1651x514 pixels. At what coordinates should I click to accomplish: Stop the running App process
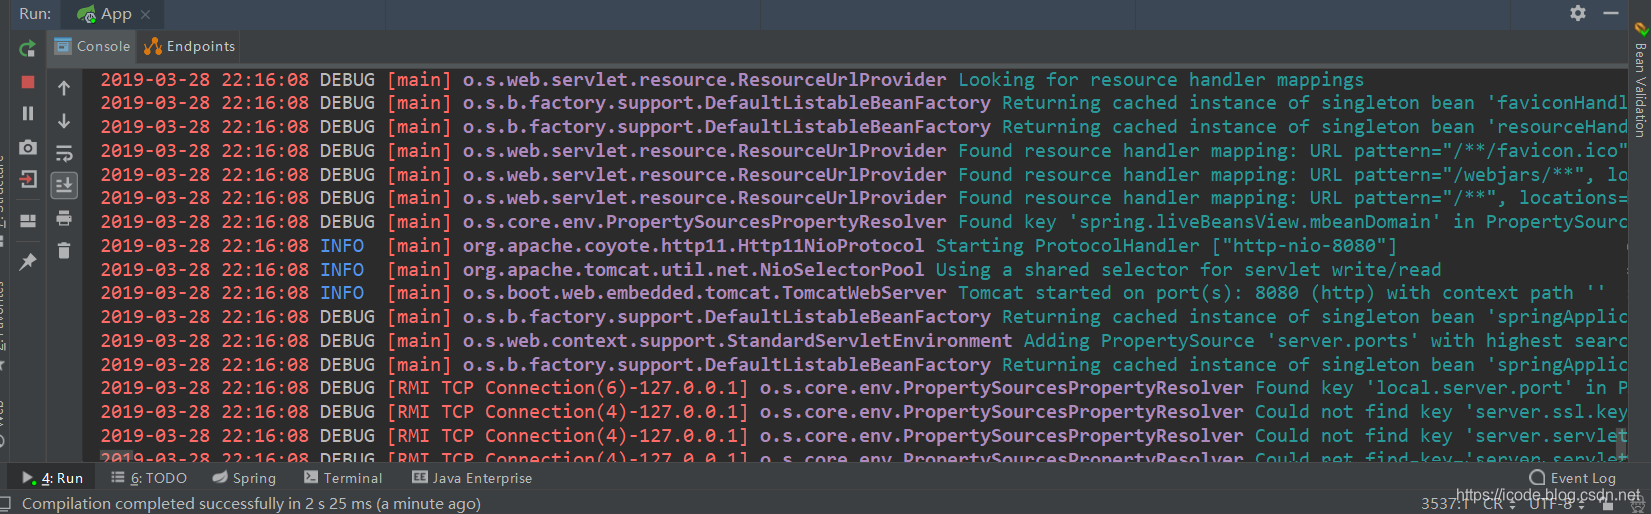click(x=27, y=82)
